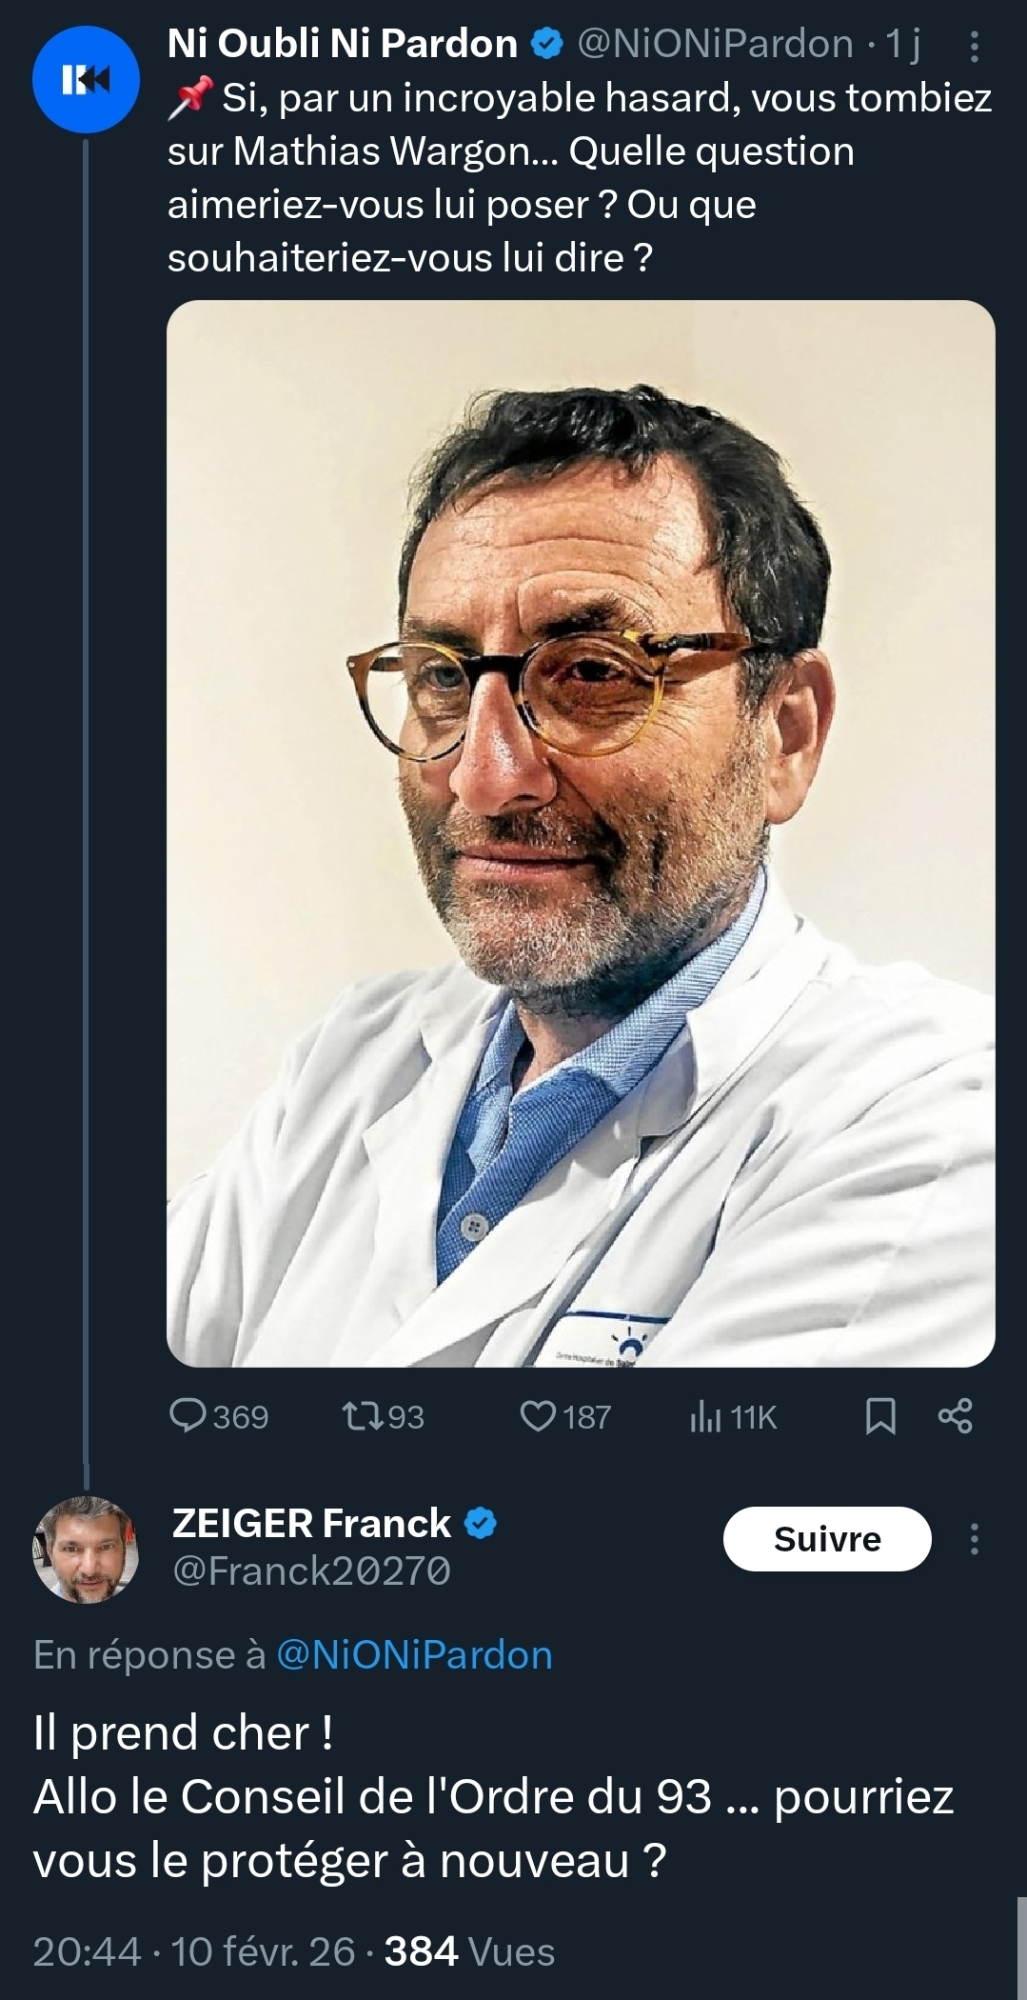Bookmark the Ni Oubli Ni Pardon post
Viewport: 1027px width, 2000px height.
[x=880, y=1416]
